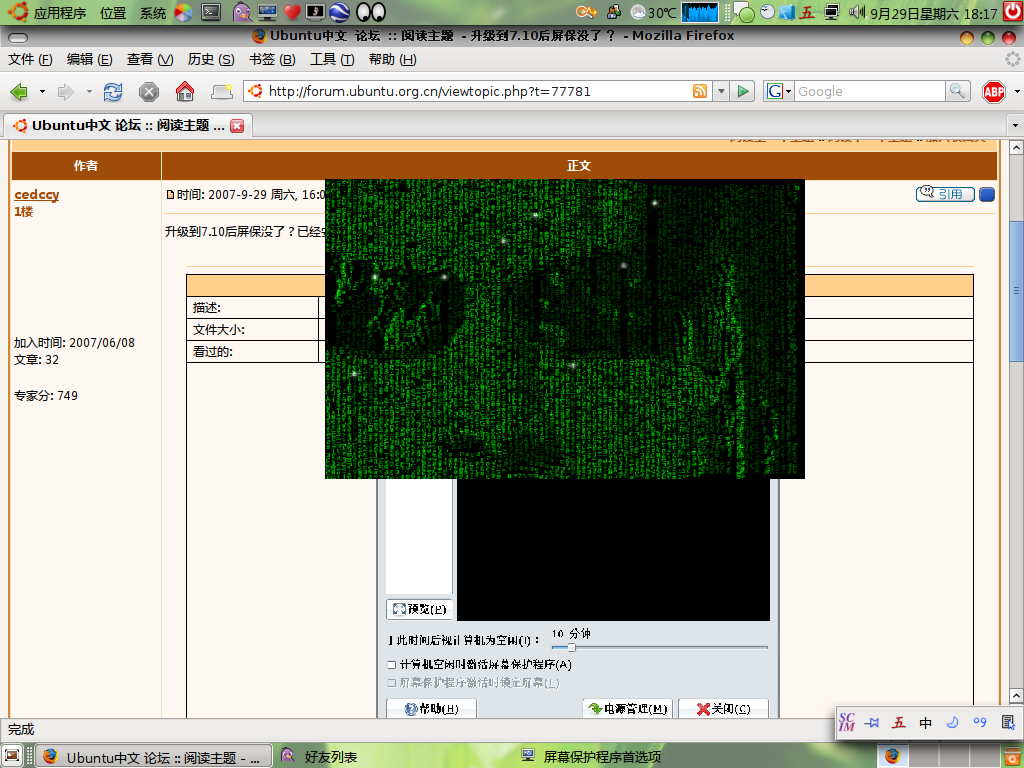
Task: Click the search magnifier button
Action: click(957, 91)
